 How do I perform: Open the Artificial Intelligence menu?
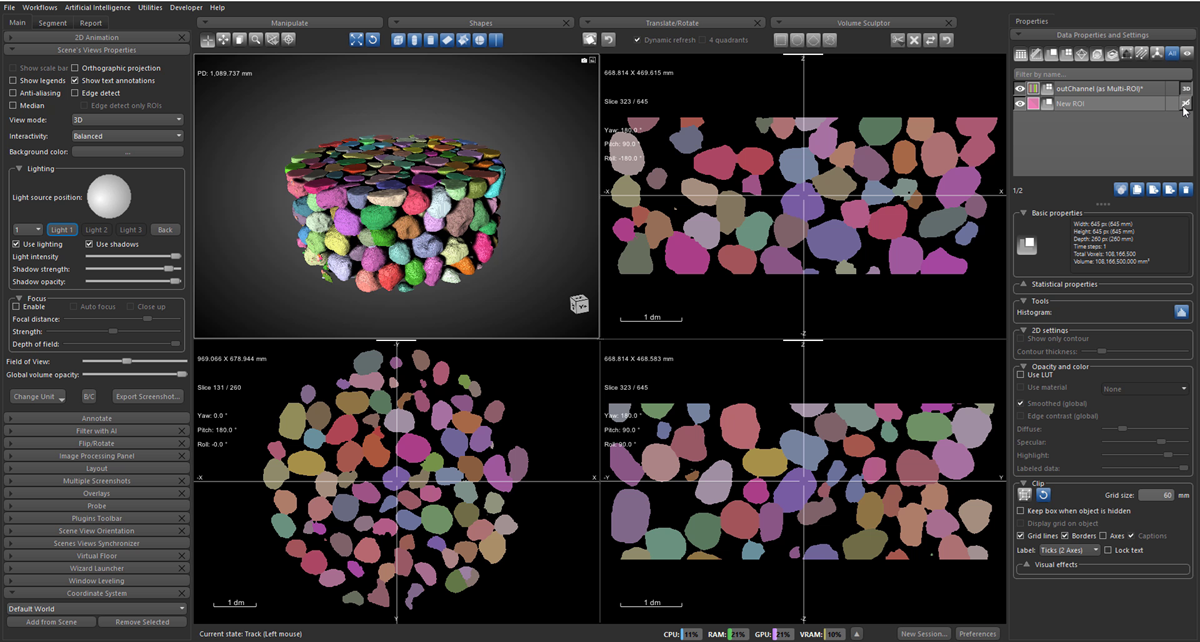98,7
